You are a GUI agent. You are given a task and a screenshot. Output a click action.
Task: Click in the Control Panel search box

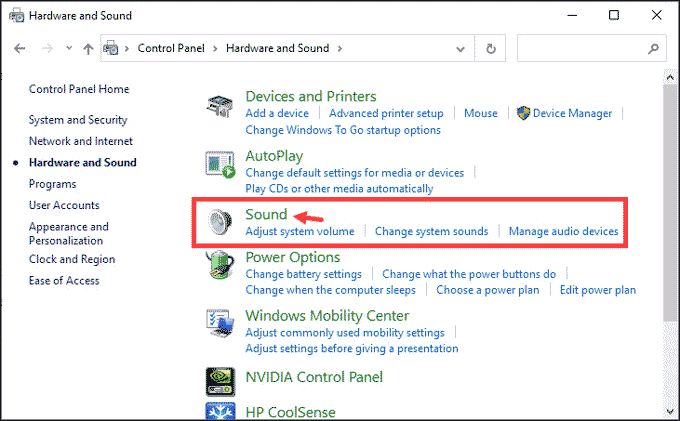[x=592, y=49]
